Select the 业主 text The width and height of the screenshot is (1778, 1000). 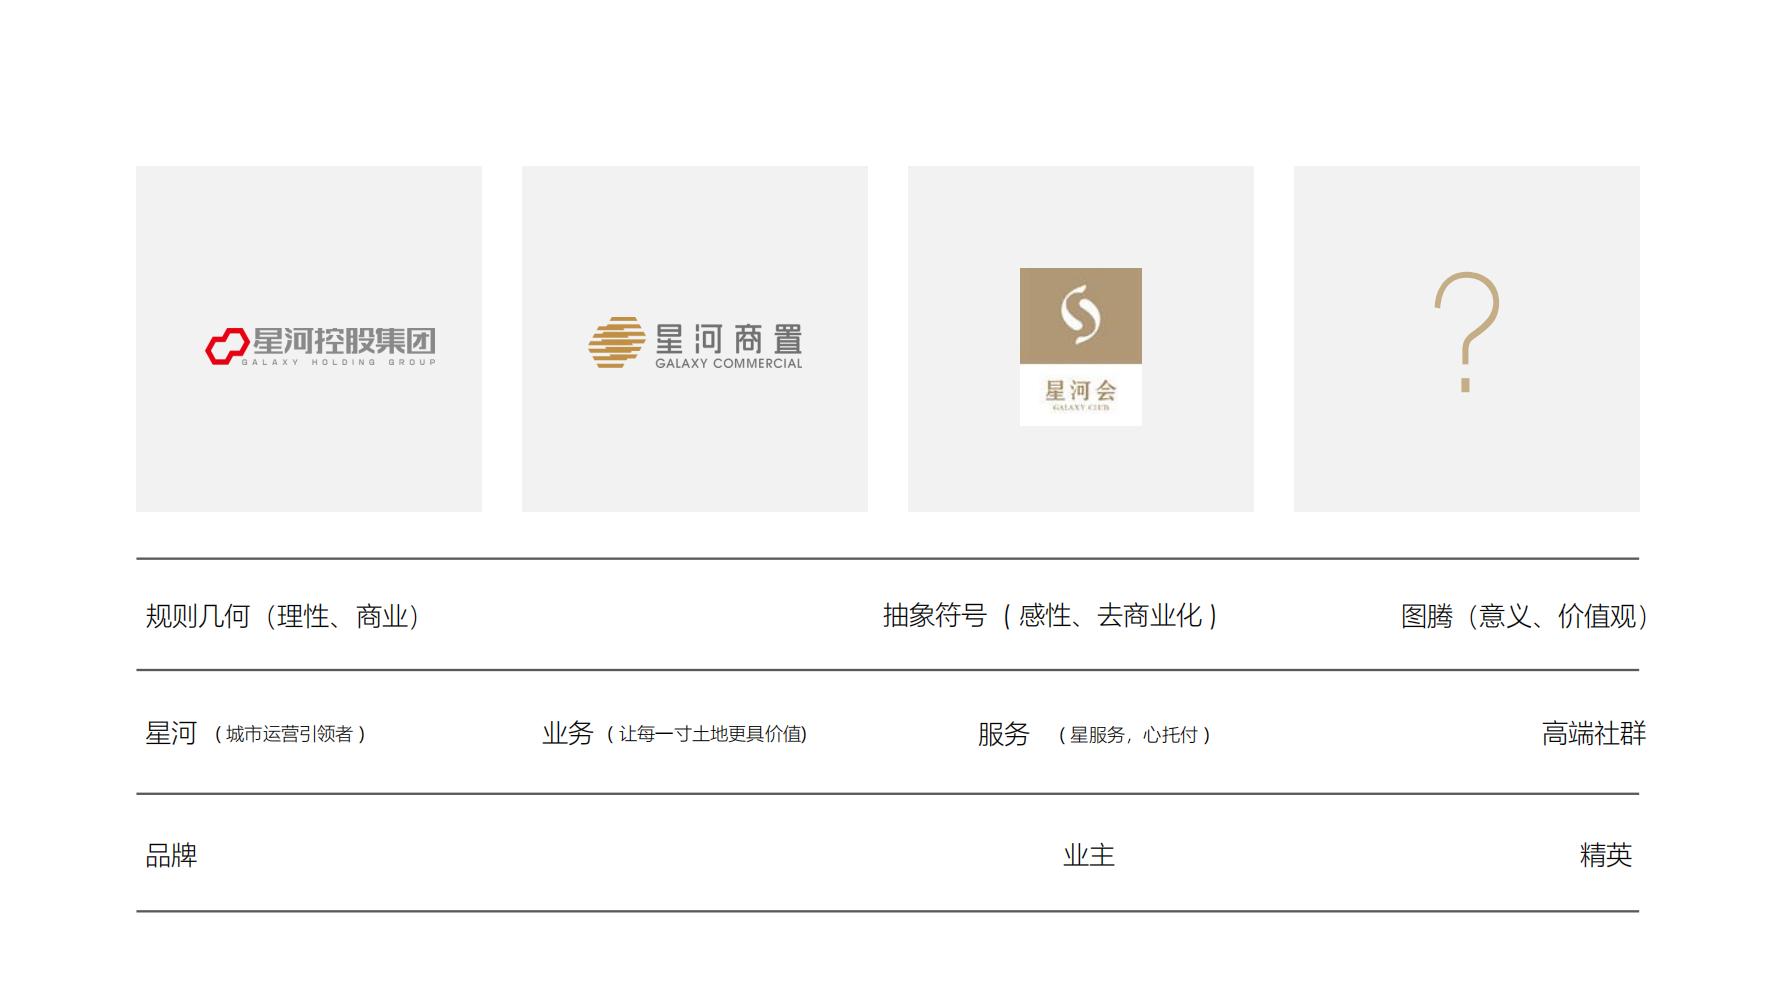(x=1089, y=855)
